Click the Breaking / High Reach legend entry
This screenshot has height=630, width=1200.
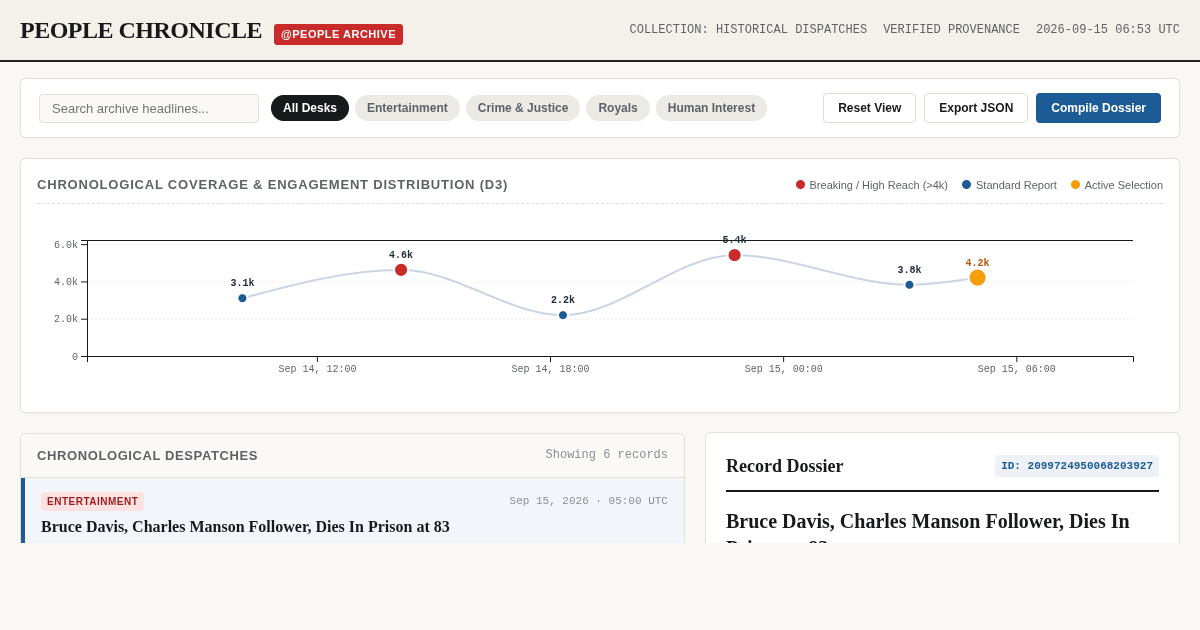tap(872, 185)
